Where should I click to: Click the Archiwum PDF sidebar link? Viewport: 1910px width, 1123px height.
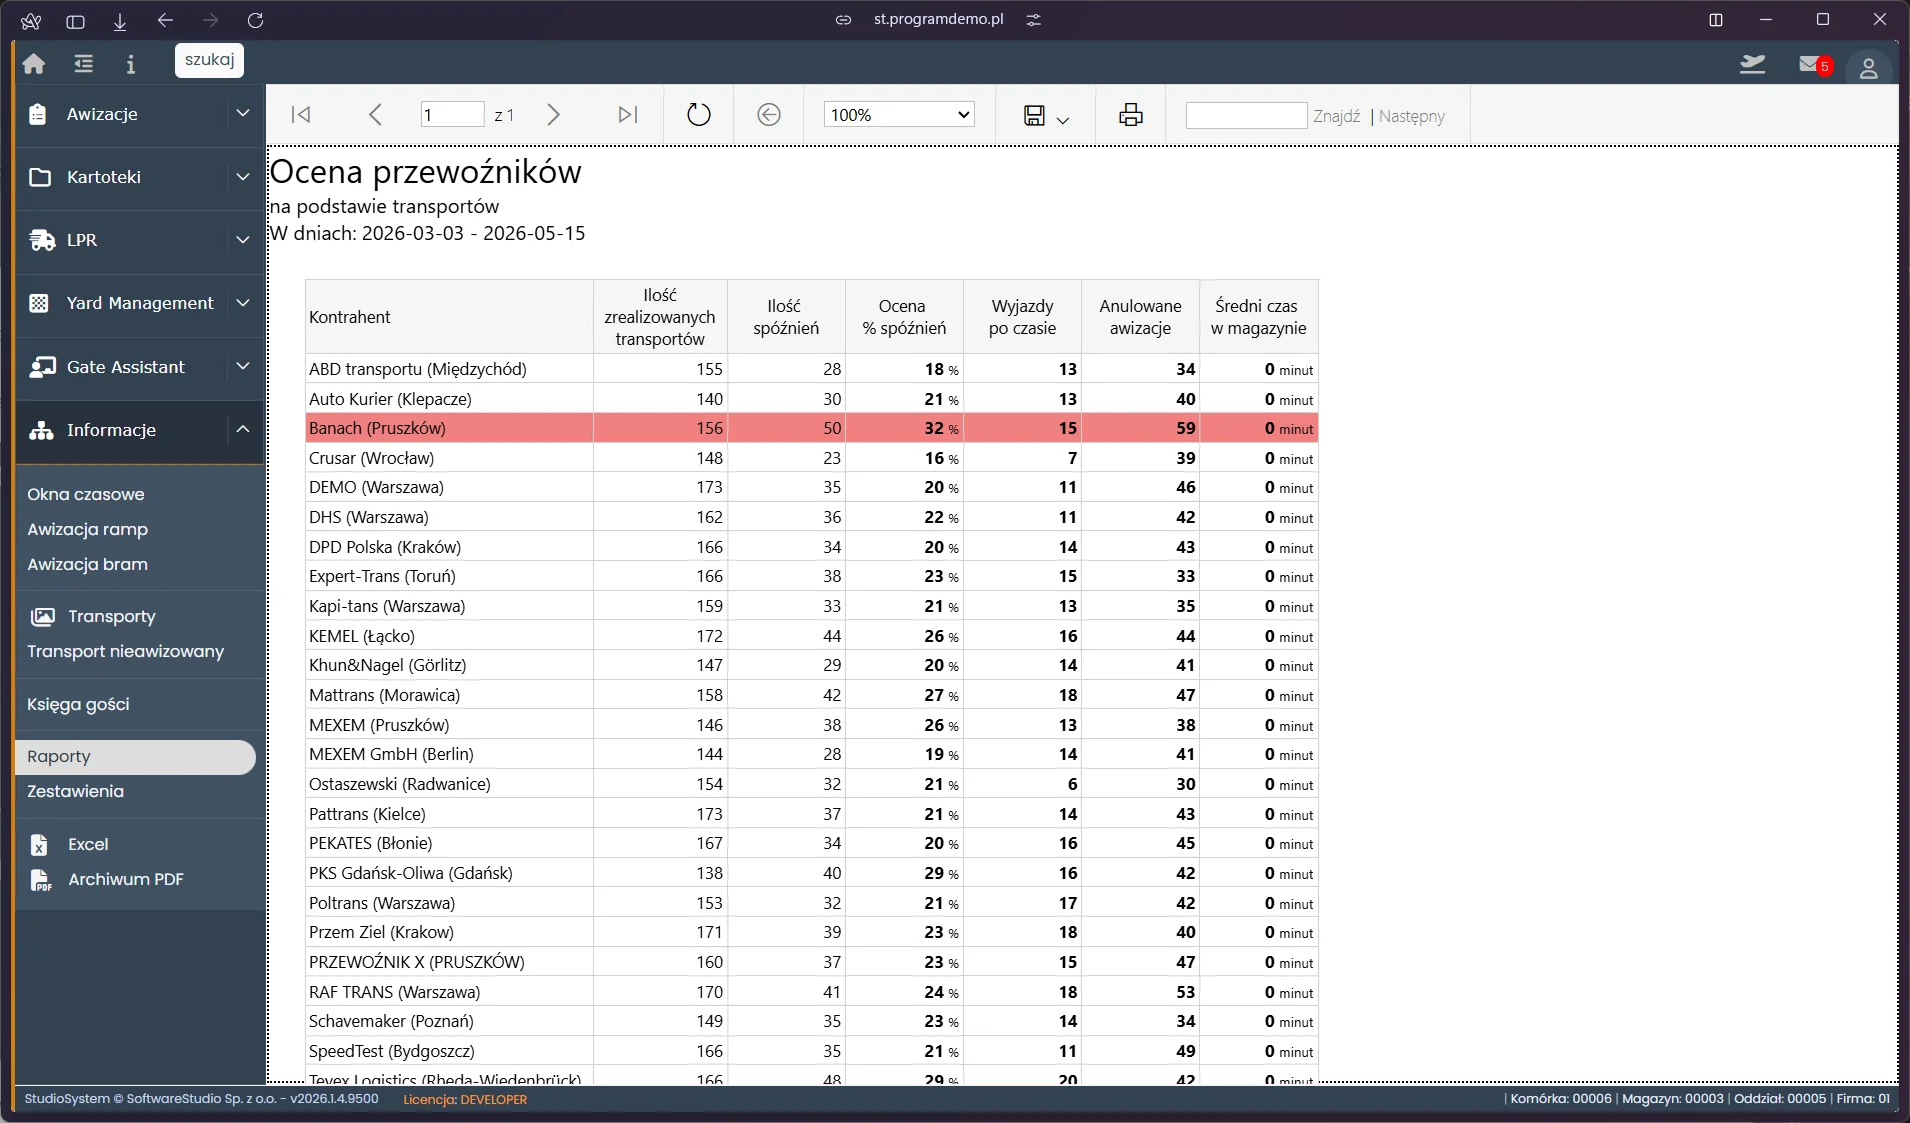point(126,879)
